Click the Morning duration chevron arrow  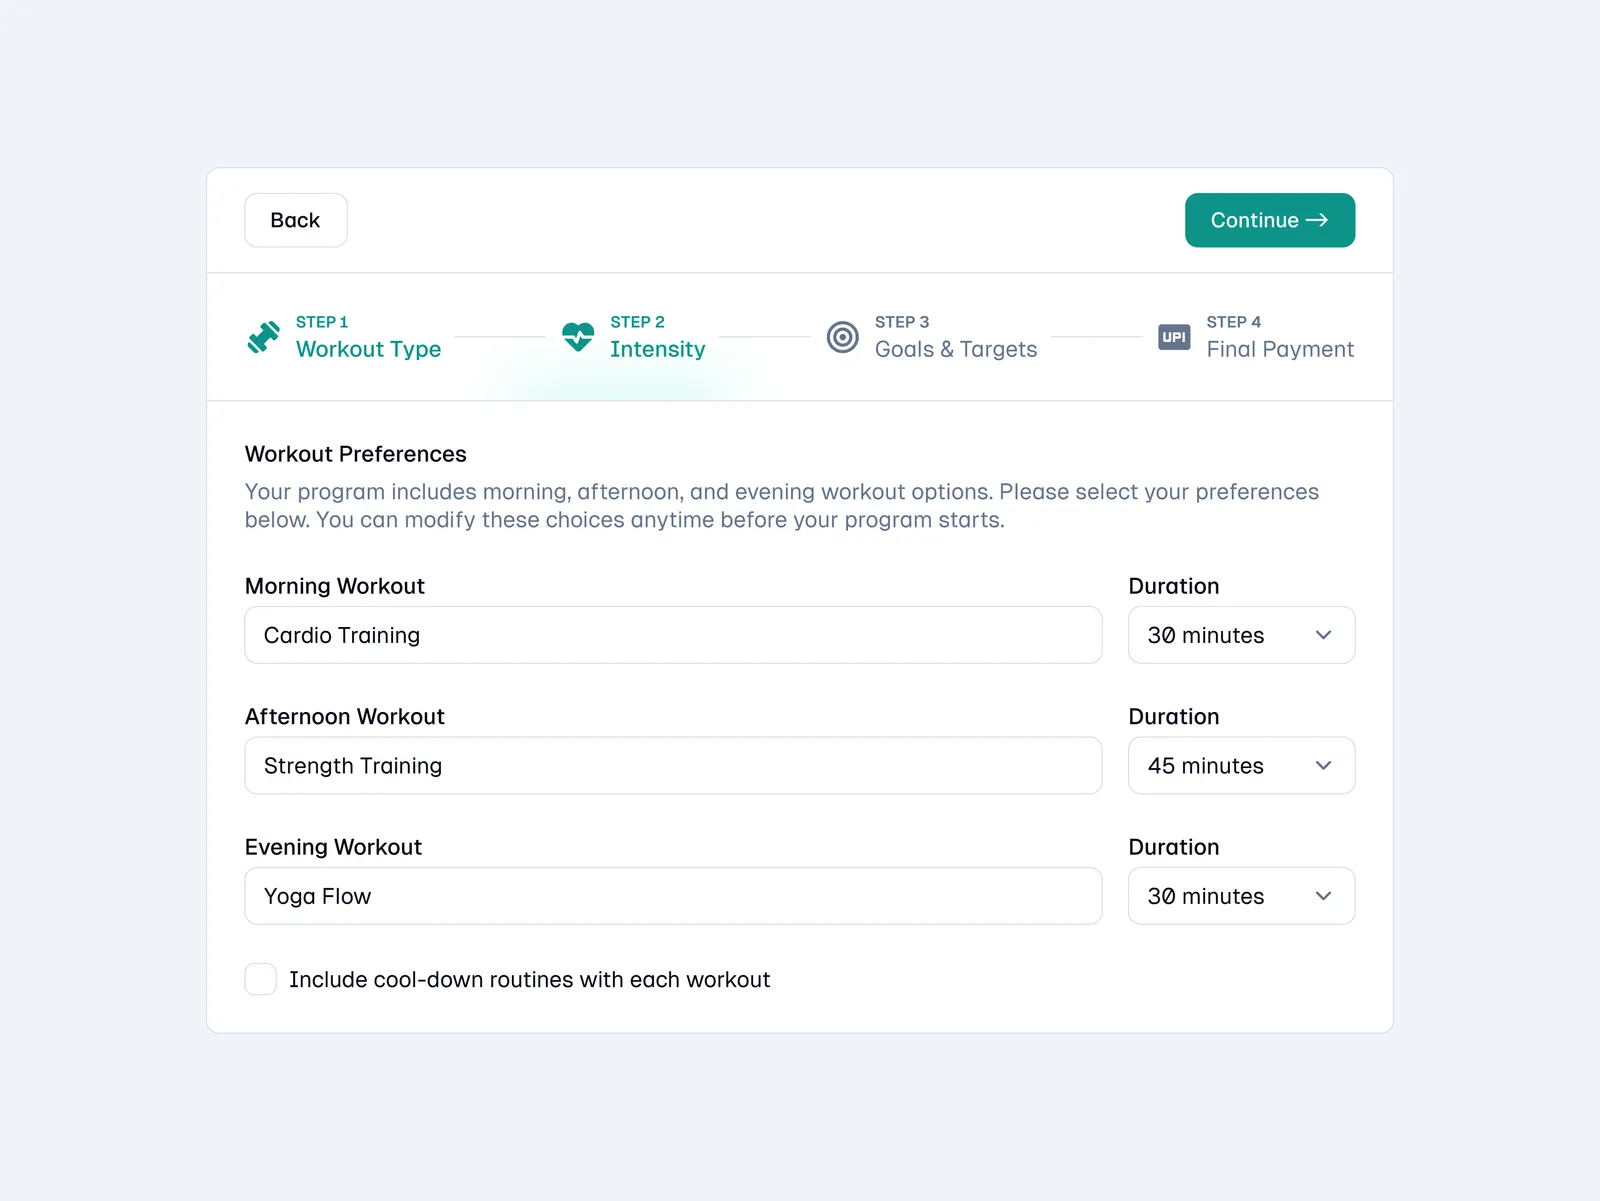tap(1323, 635)
